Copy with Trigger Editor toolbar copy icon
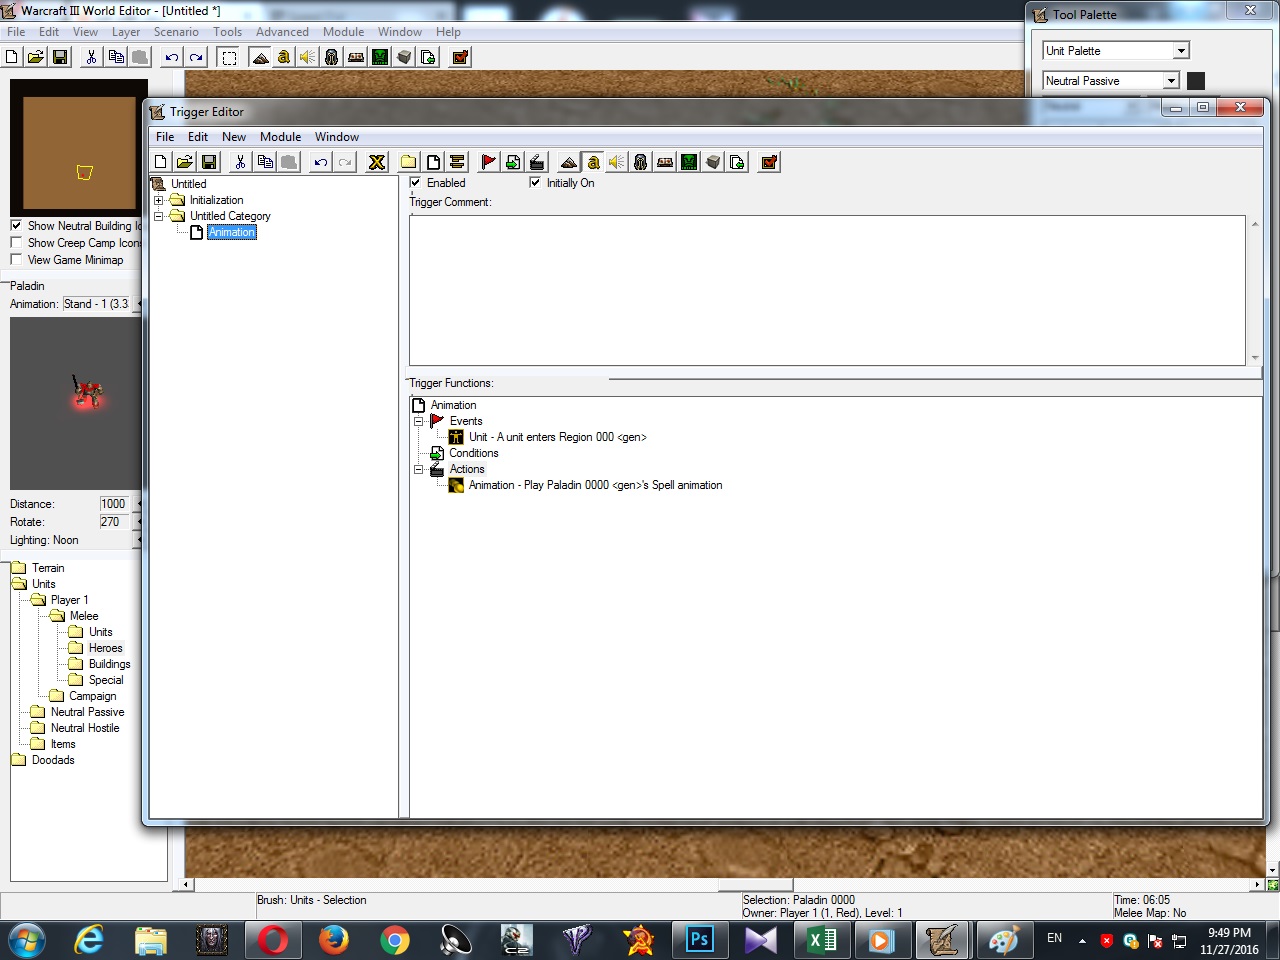This screenshot has width=1280, height=960. point(265,162)
